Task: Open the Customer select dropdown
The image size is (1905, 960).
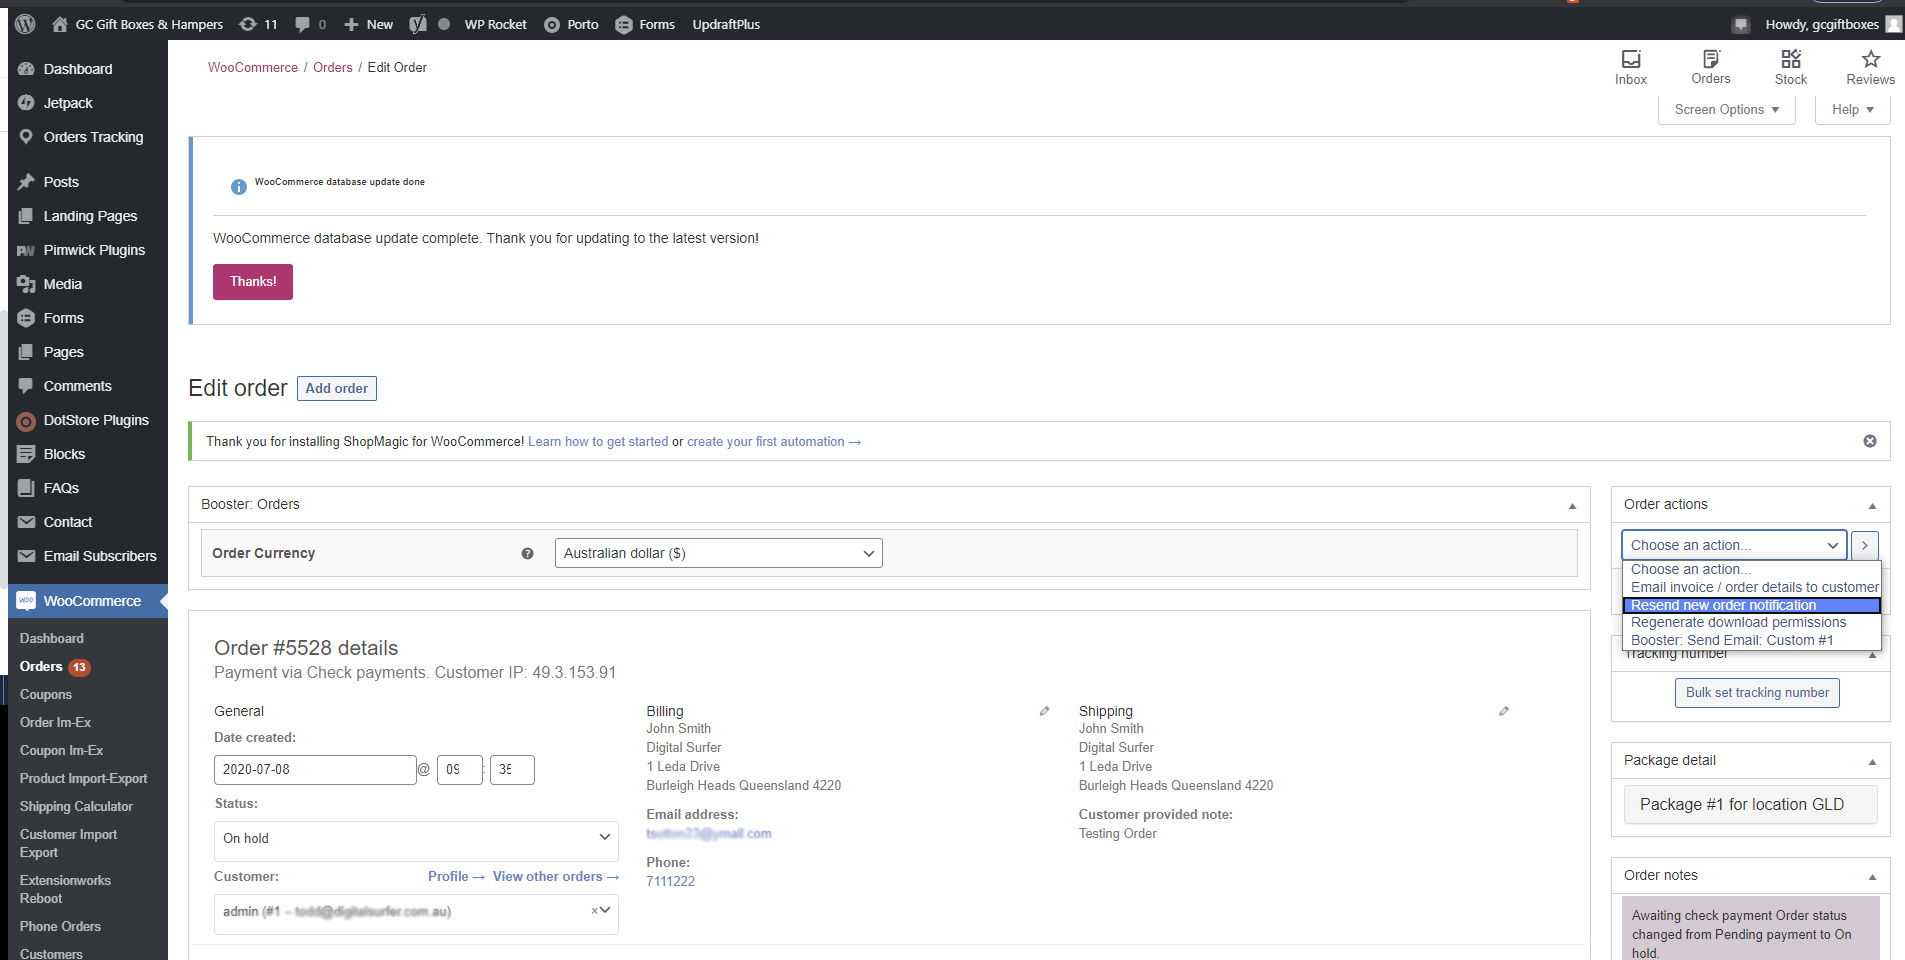Action: [x=416, y=912]
